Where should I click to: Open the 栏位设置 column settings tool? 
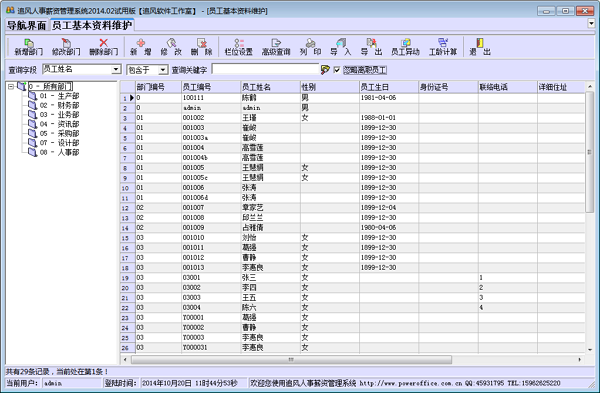[x=238, y=47]
